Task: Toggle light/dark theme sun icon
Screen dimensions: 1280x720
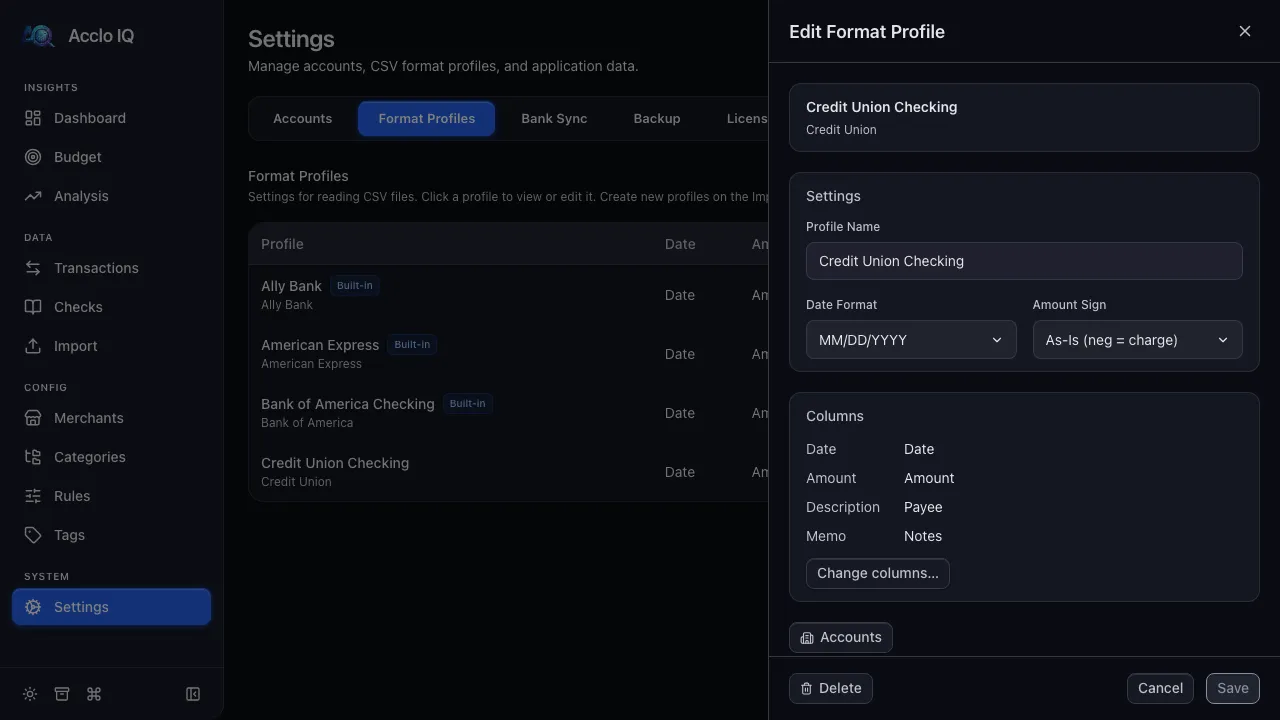Action: [30, 694]
